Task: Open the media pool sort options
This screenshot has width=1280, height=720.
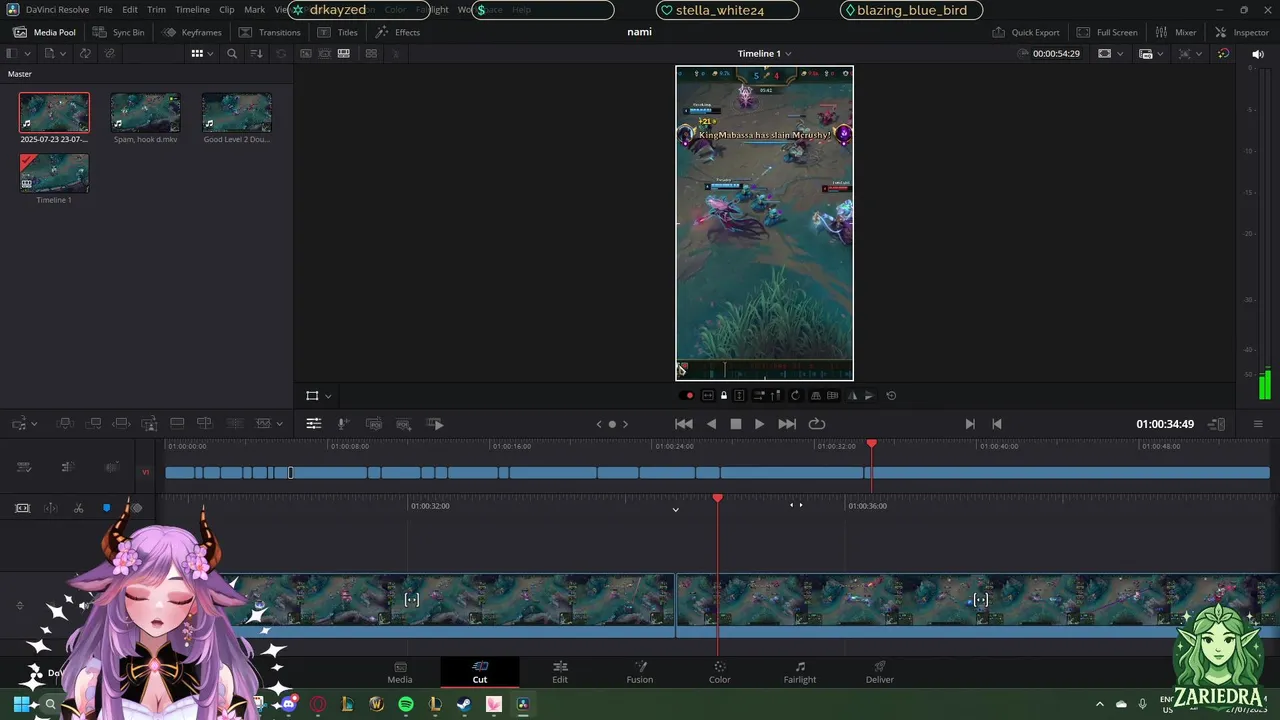Action: pos(257,53)
